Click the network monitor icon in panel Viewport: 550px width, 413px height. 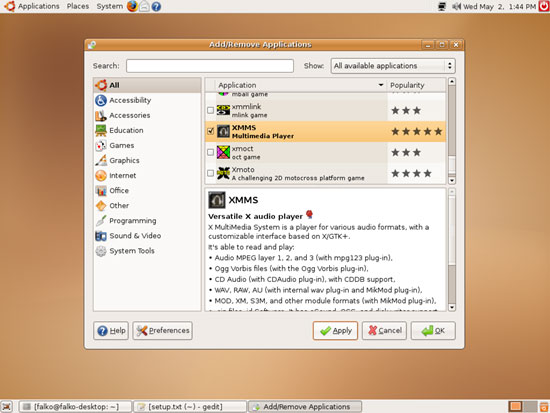[442, 6]
